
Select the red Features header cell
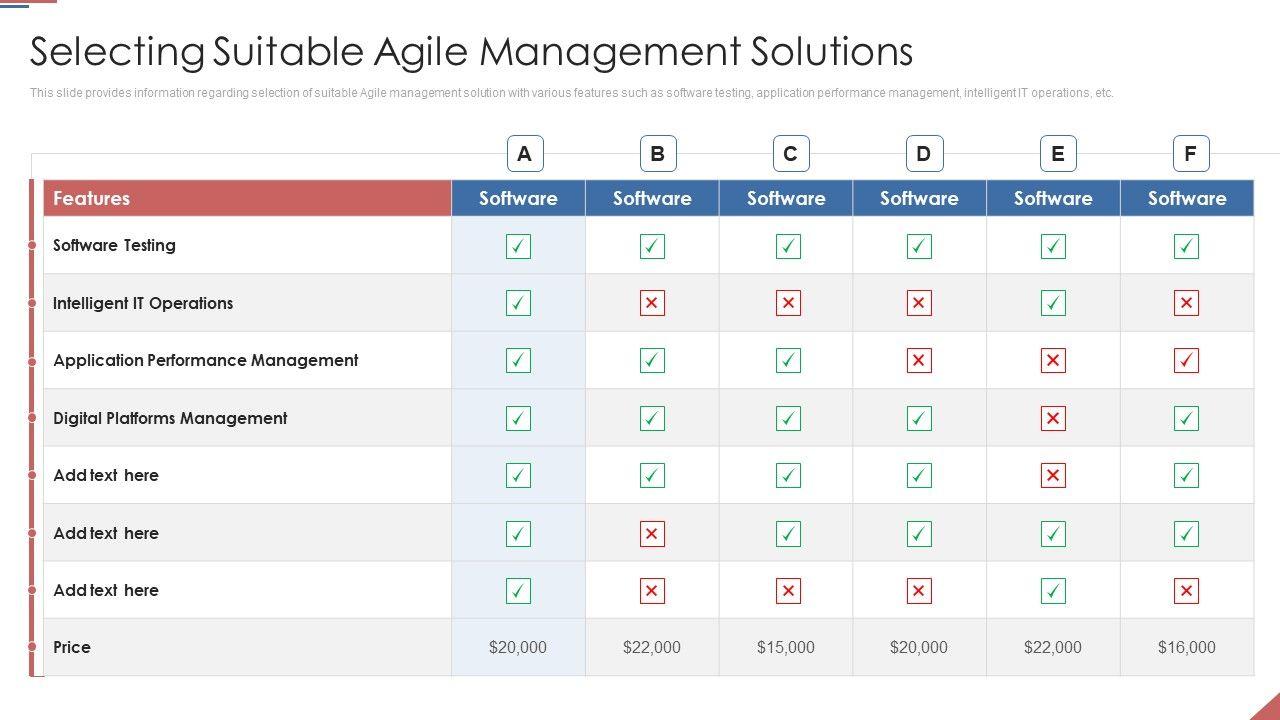(x=247, y=198)
